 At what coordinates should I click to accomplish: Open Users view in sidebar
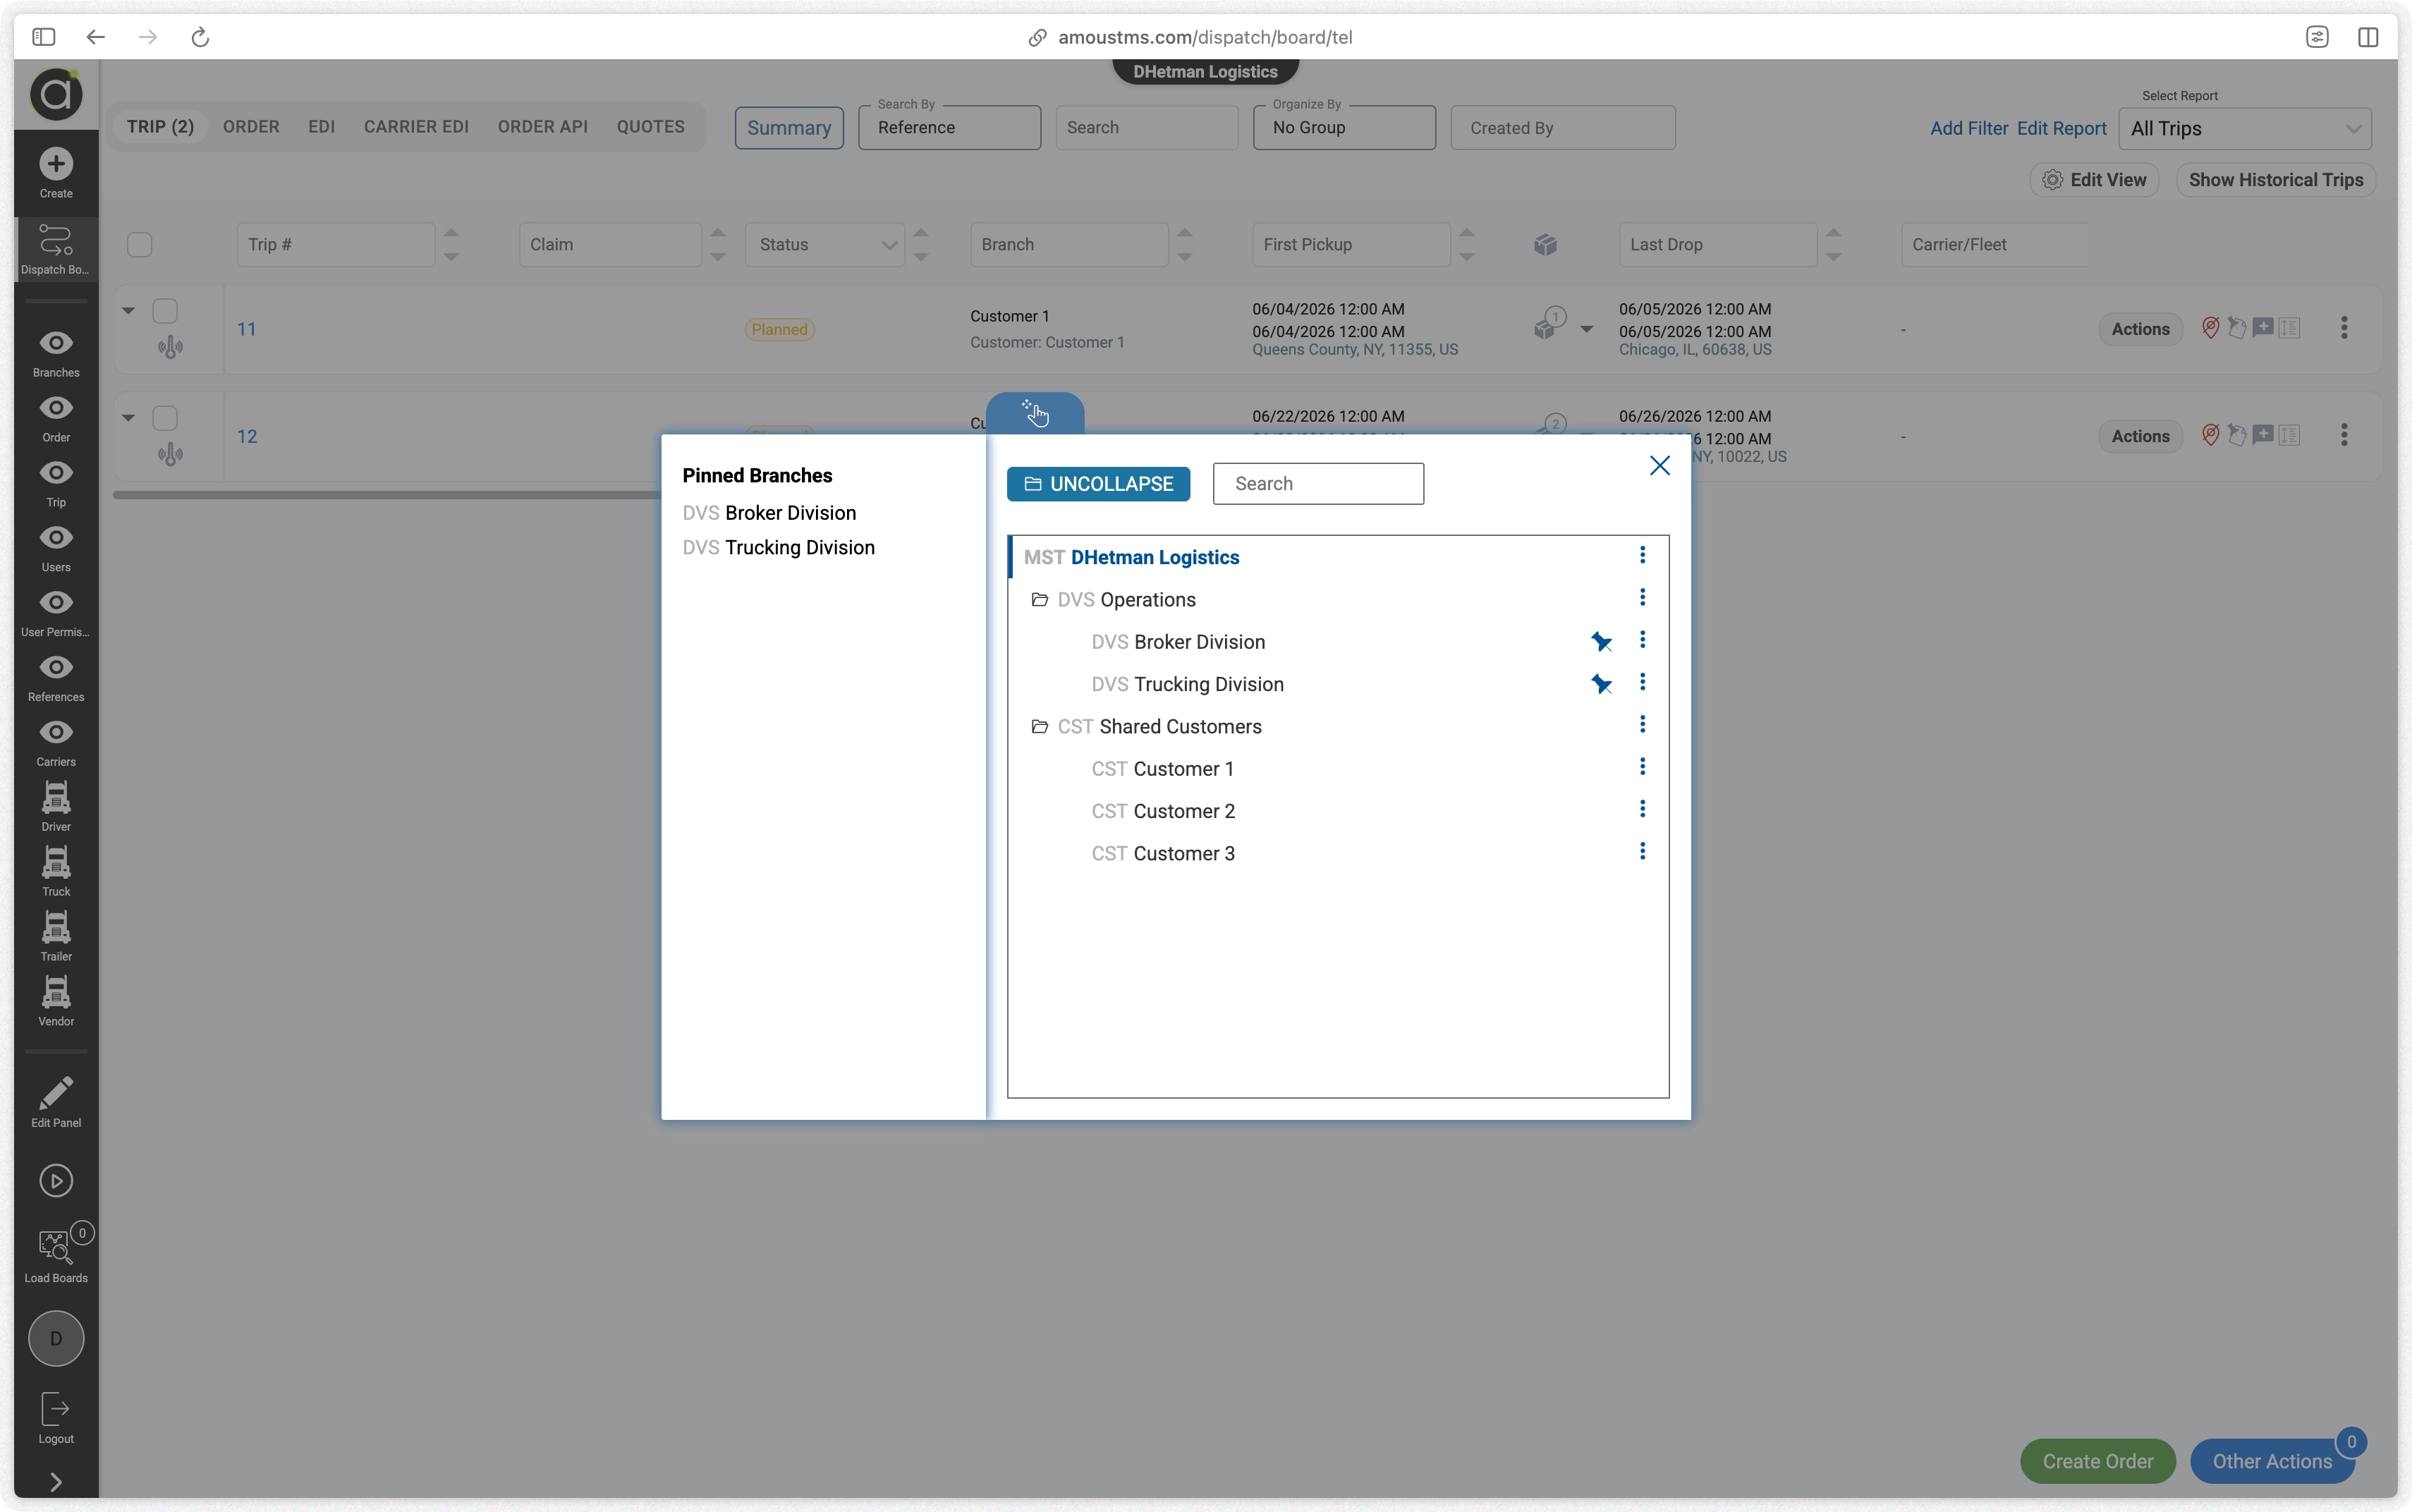[56, 549]
